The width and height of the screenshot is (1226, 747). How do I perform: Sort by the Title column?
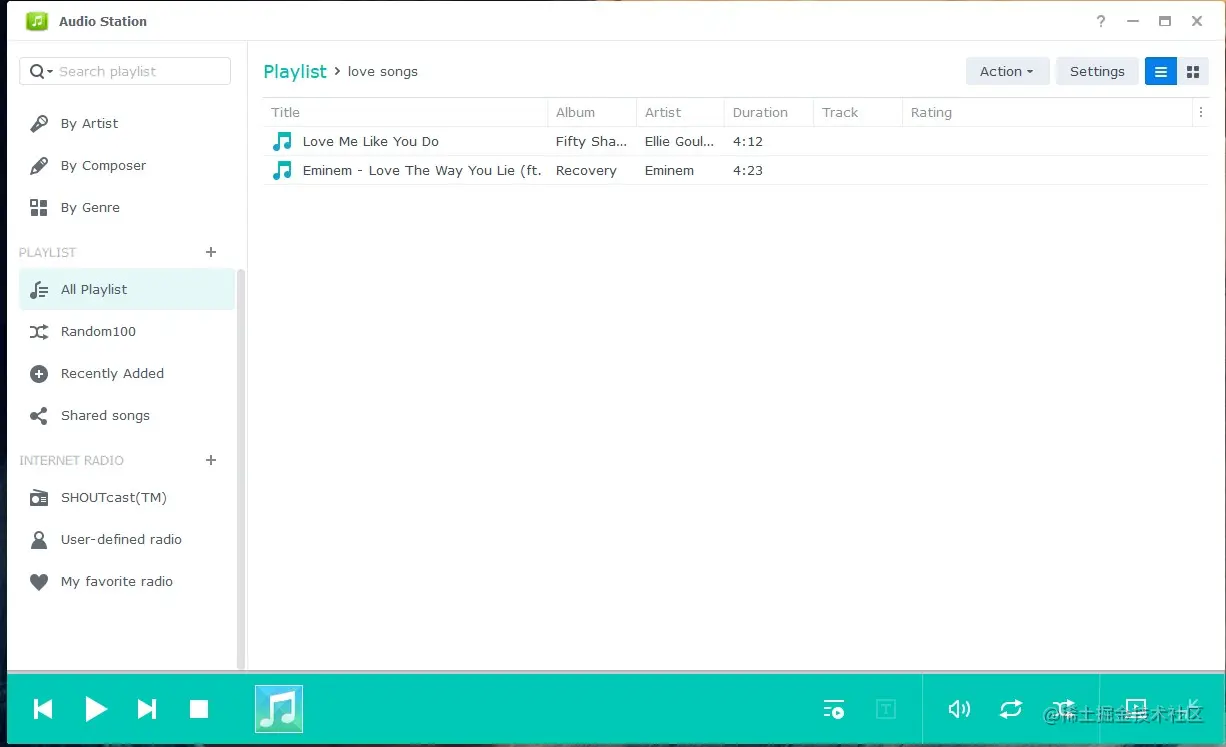pyautogui.click(x=405, y=112)
